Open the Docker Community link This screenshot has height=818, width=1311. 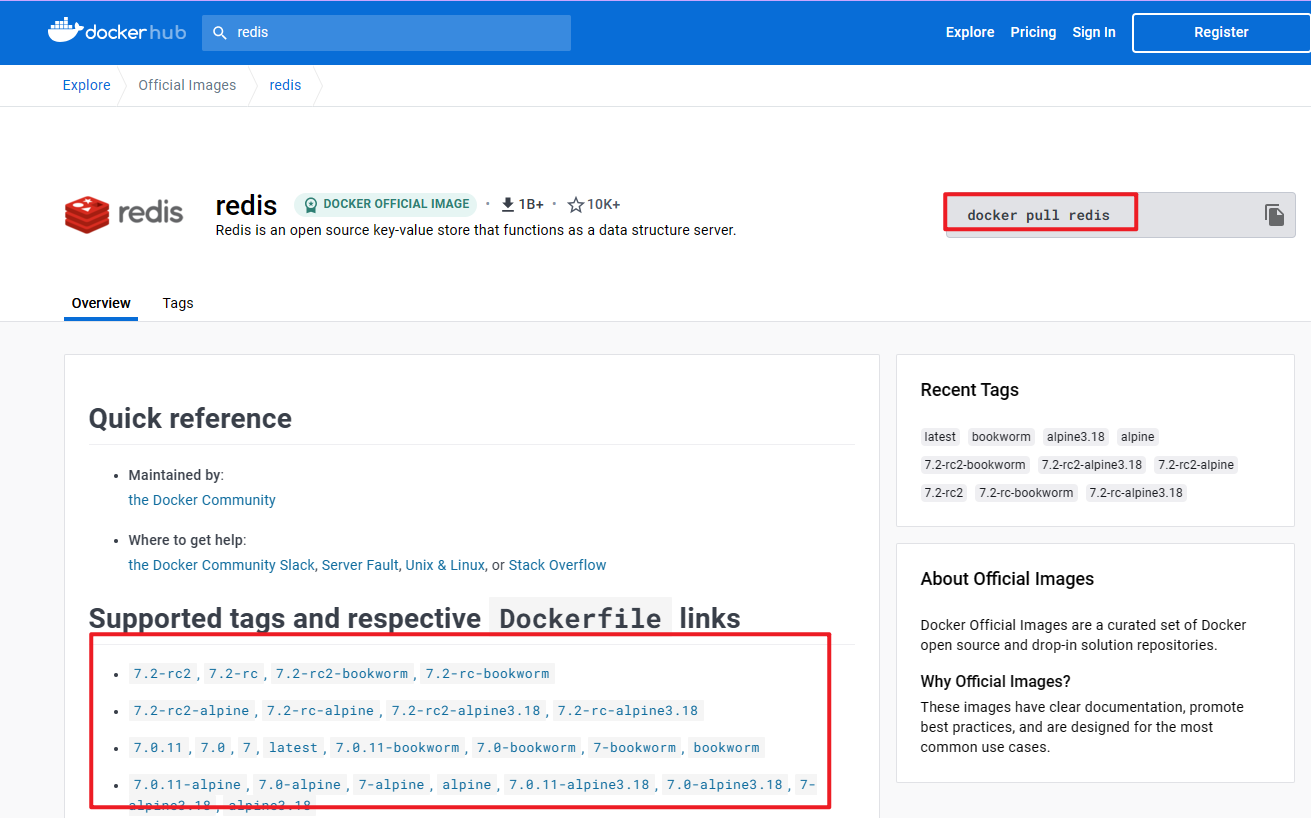click(202, 500)
